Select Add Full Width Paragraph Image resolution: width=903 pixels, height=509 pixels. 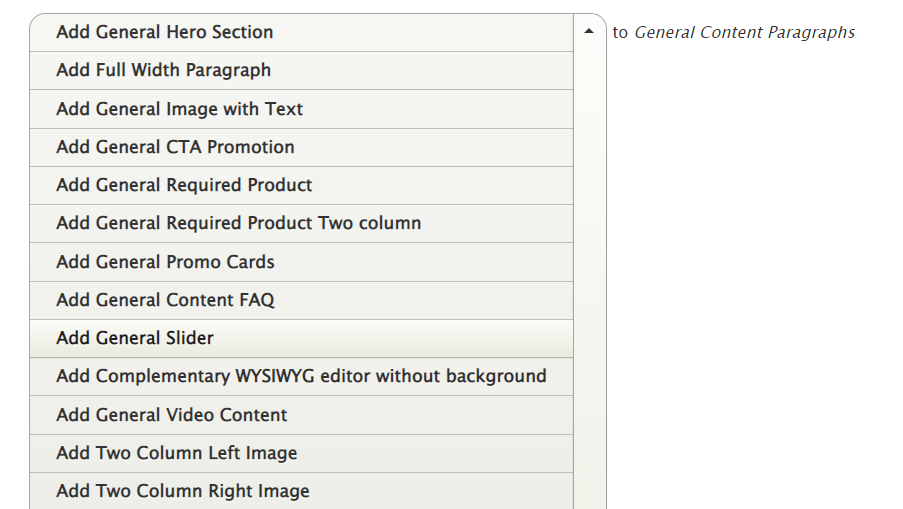pyautogui.click(x=164, y=70)
